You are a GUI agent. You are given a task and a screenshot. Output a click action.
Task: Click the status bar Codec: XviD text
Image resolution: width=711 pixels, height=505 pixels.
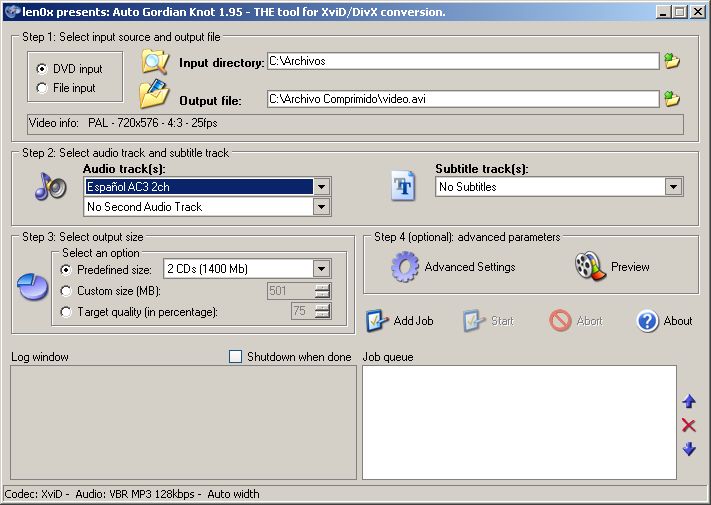pos(34,494)
